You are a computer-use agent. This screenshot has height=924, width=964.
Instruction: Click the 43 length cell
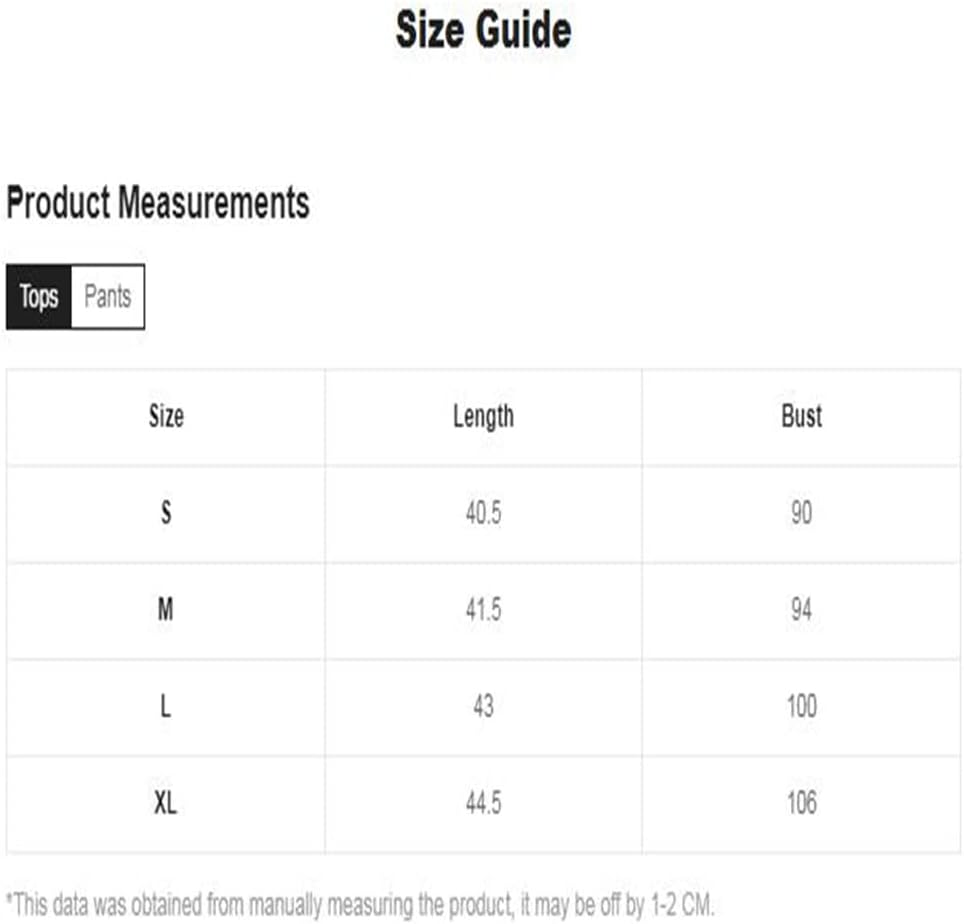tap(483, 706)
